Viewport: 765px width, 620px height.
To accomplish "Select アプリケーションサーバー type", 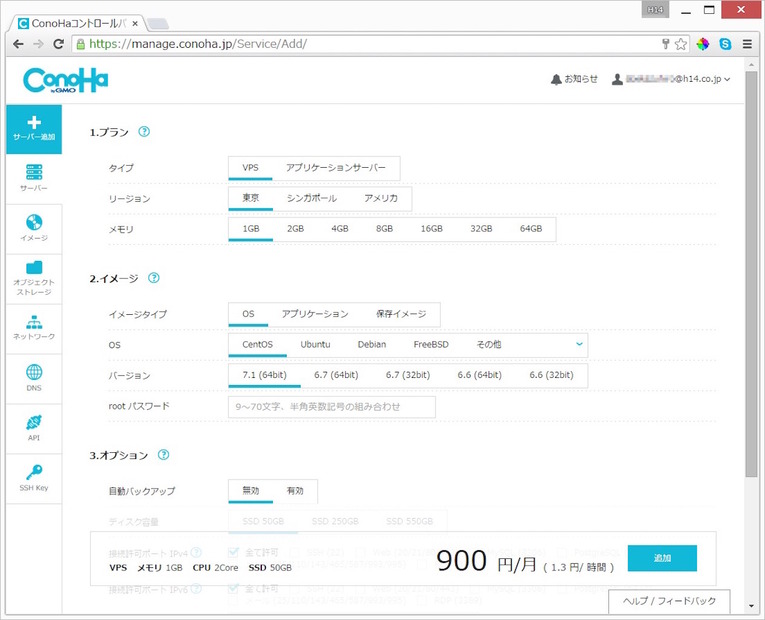I will (x=336, y=168).
